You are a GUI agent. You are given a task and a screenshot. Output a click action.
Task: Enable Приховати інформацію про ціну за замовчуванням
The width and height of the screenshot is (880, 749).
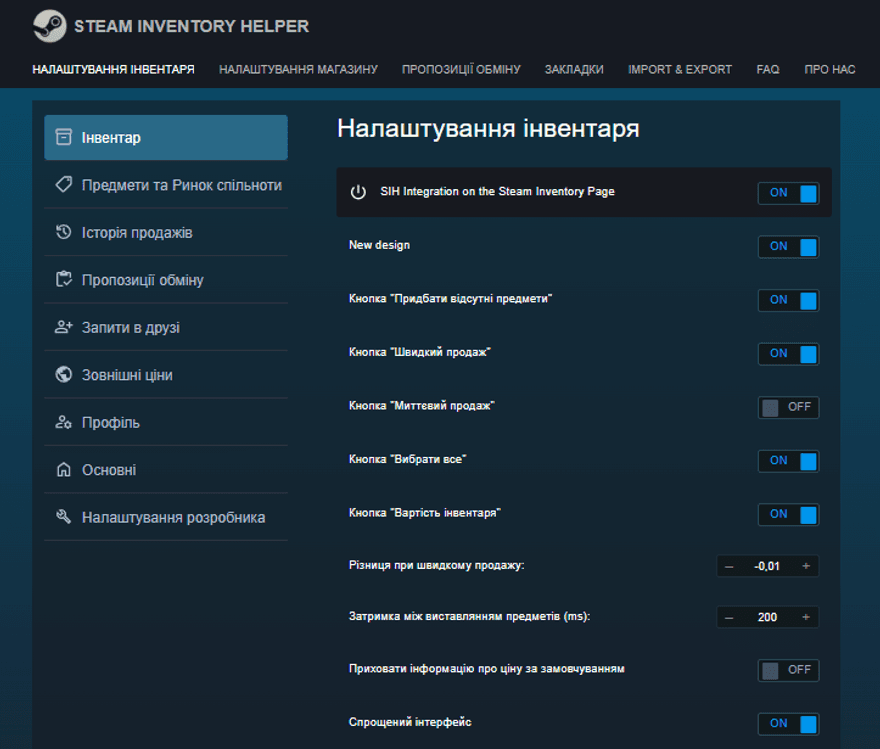click(788, 670)
